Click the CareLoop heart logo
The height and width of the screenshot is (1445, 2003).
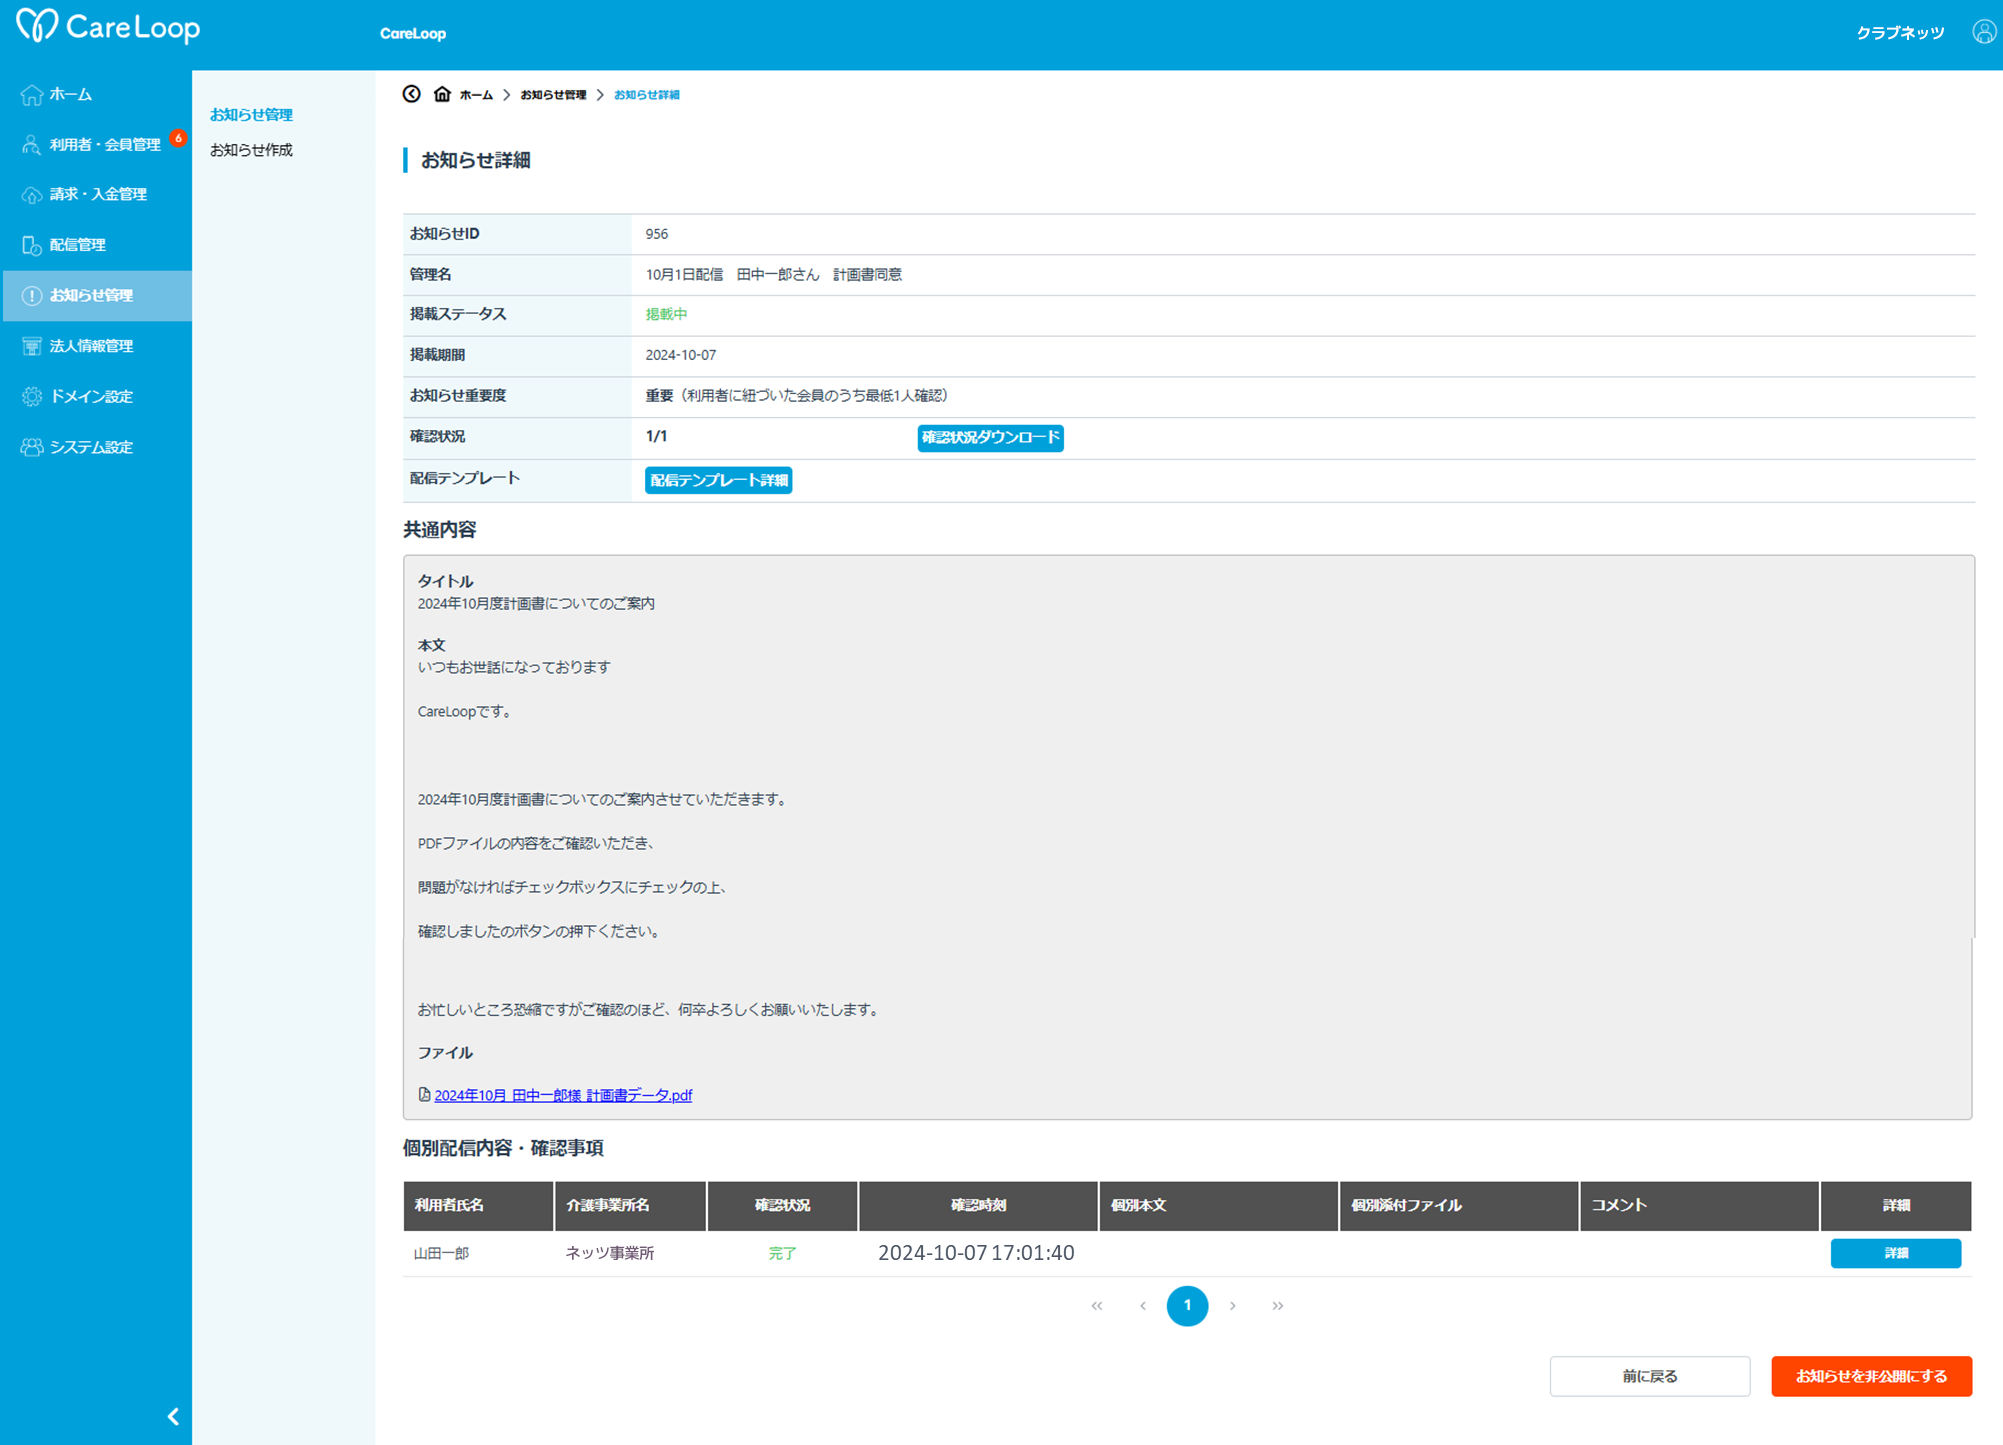pyautogui.click(x=38, y=26)
